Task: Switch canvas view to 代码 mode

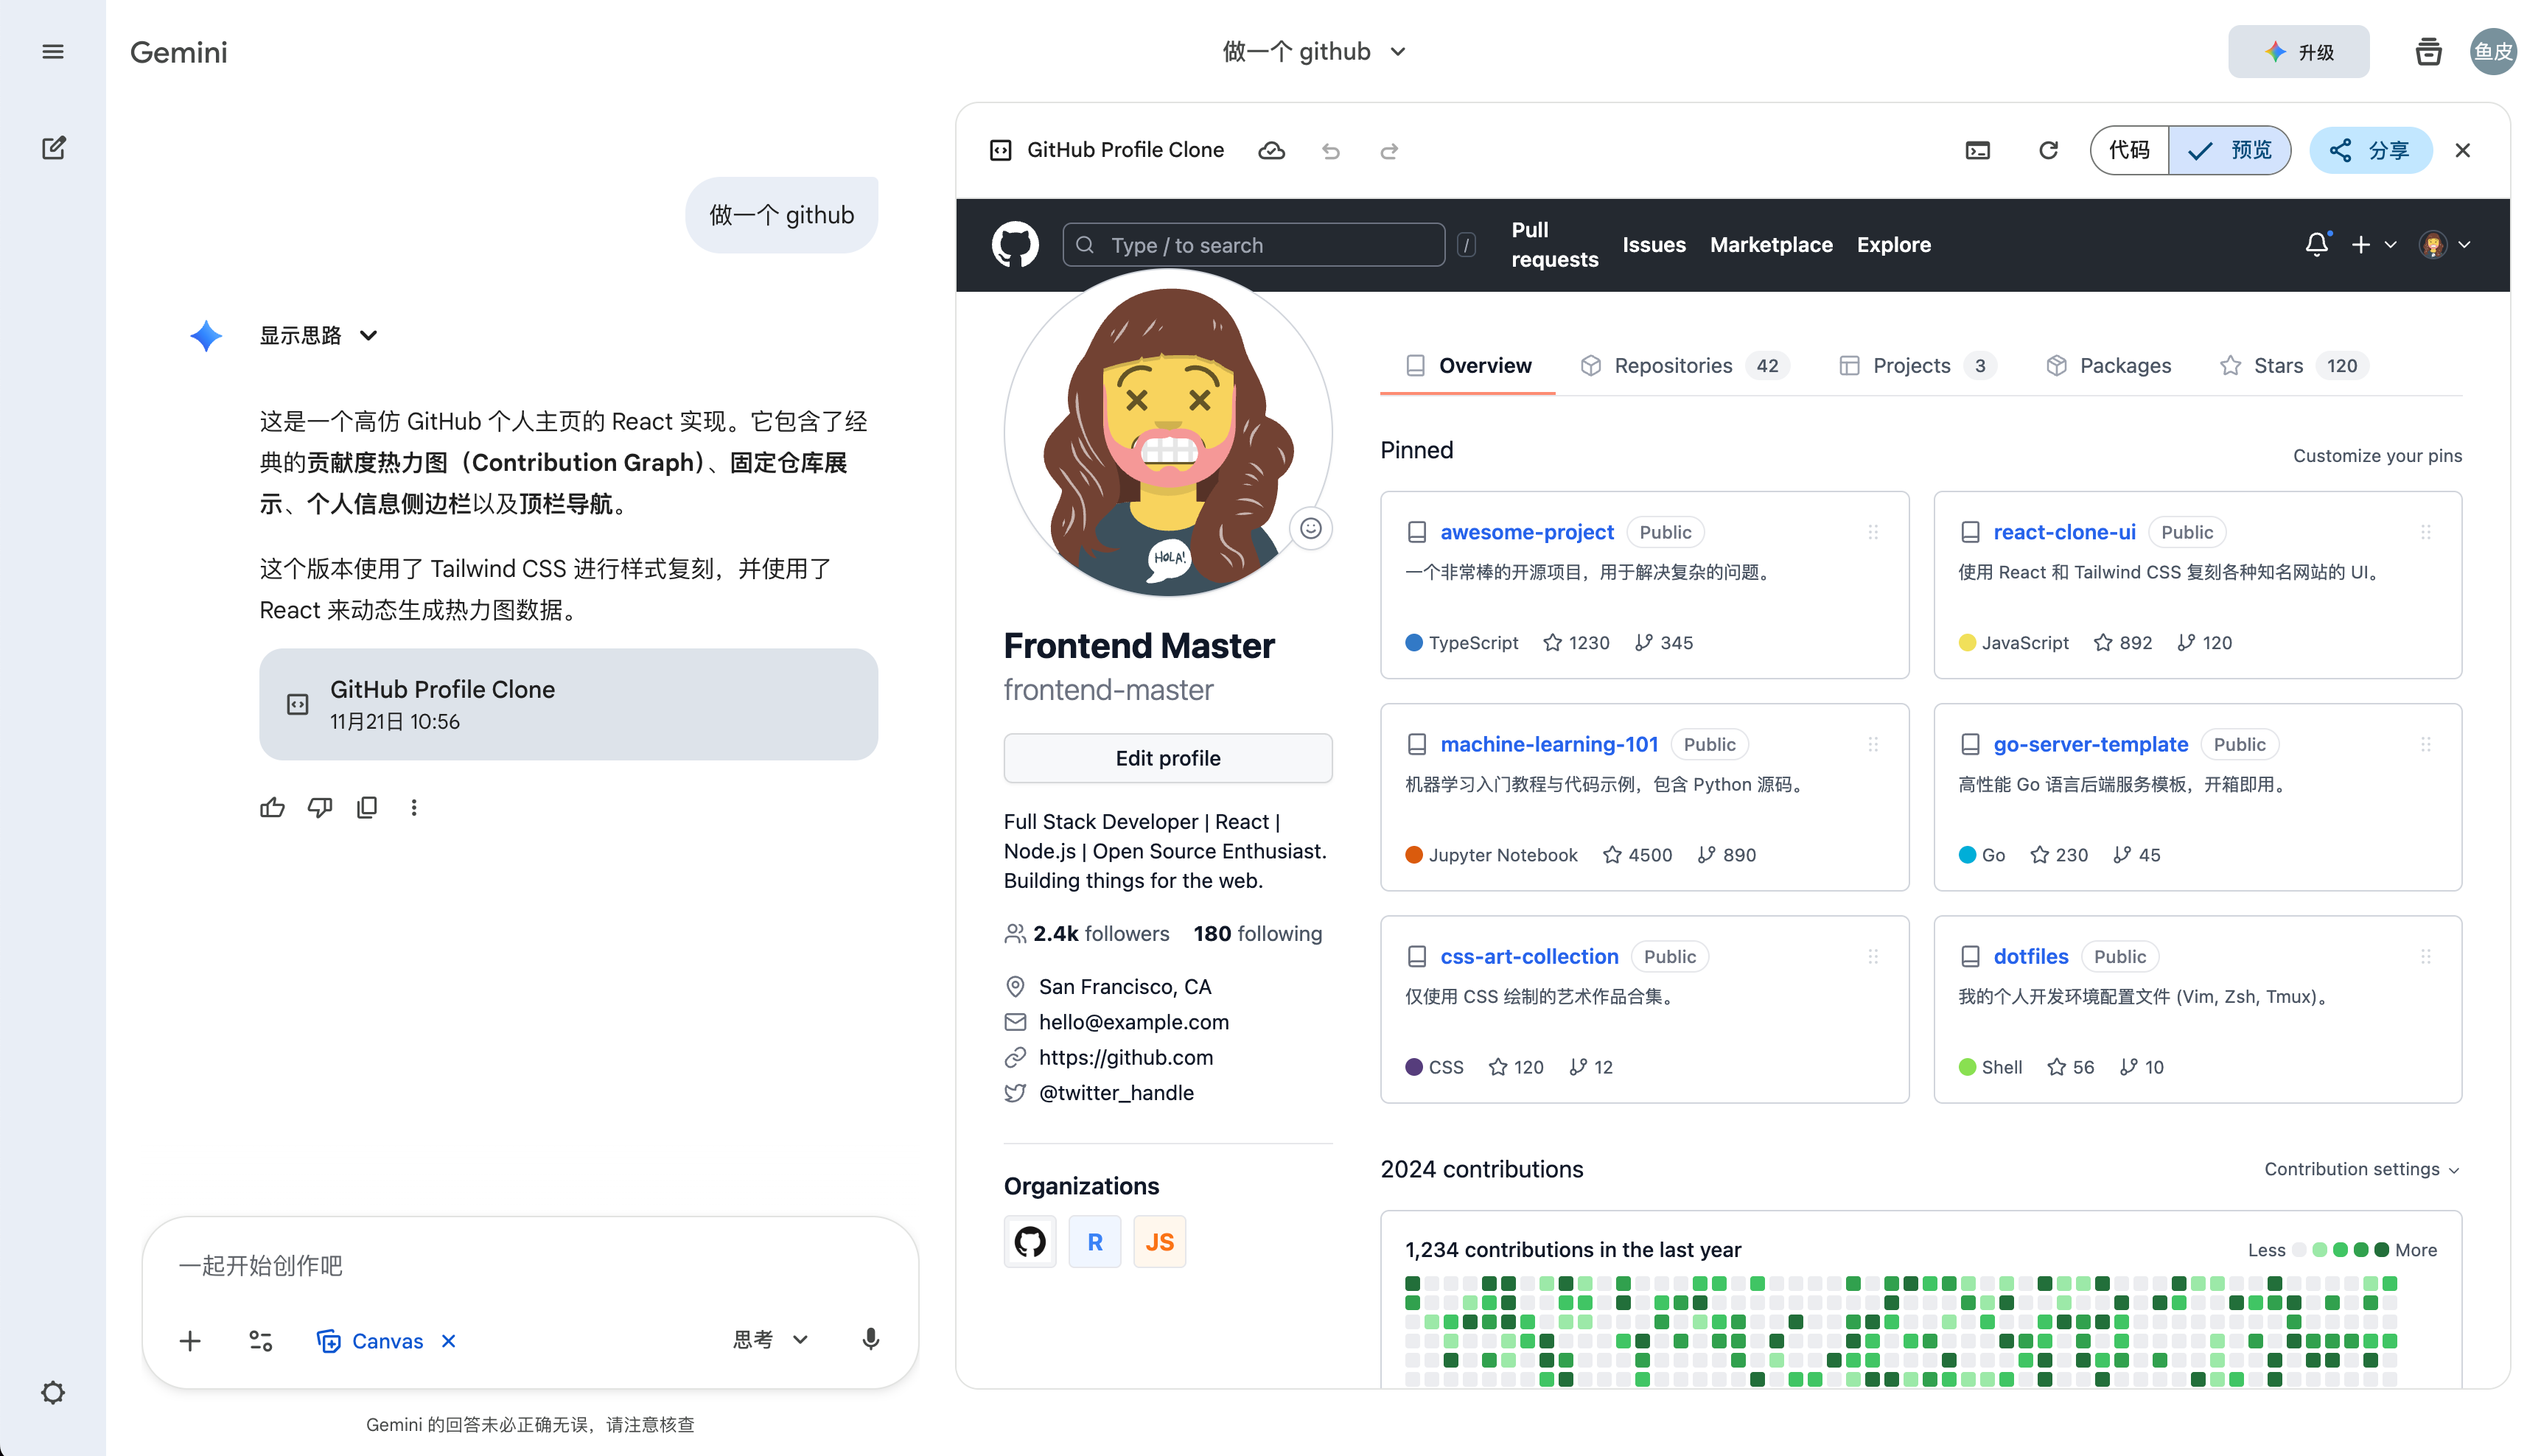Action: point(2129,150)
